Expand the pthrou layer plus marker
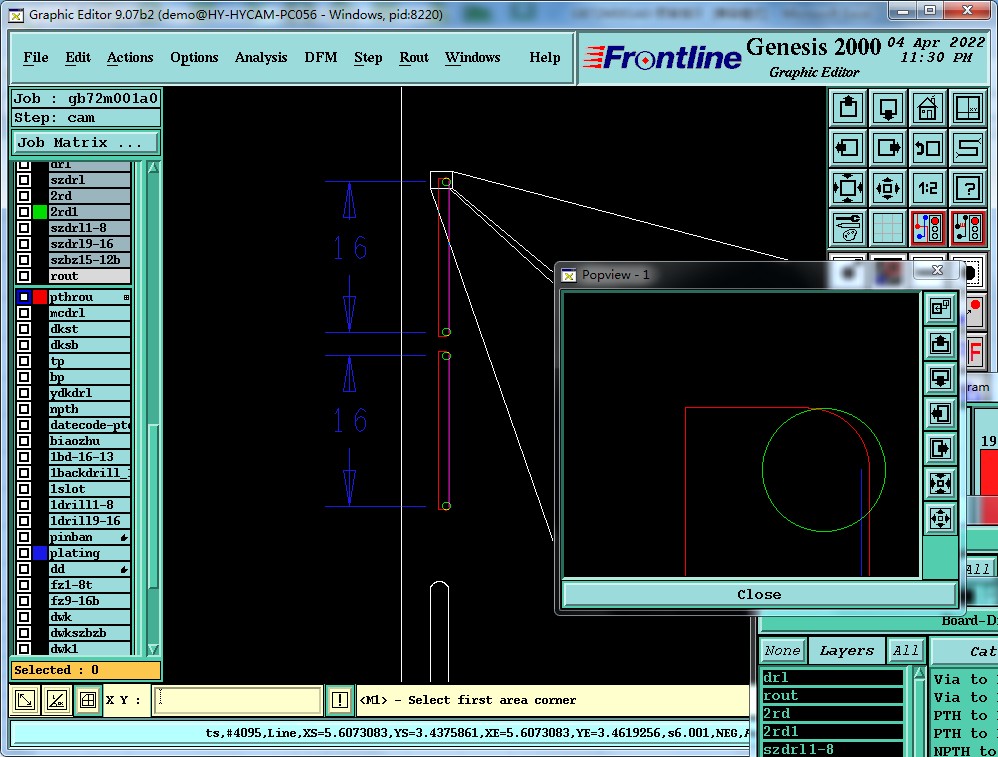The width and height of the screenshot is (998, 757). coord(127,298)
